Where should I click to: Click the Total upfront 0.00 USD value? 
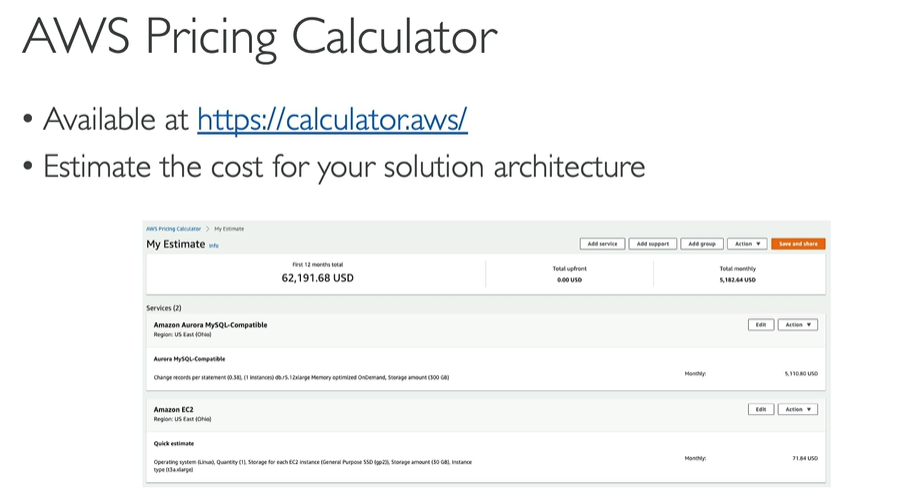(x=569, y=280)
